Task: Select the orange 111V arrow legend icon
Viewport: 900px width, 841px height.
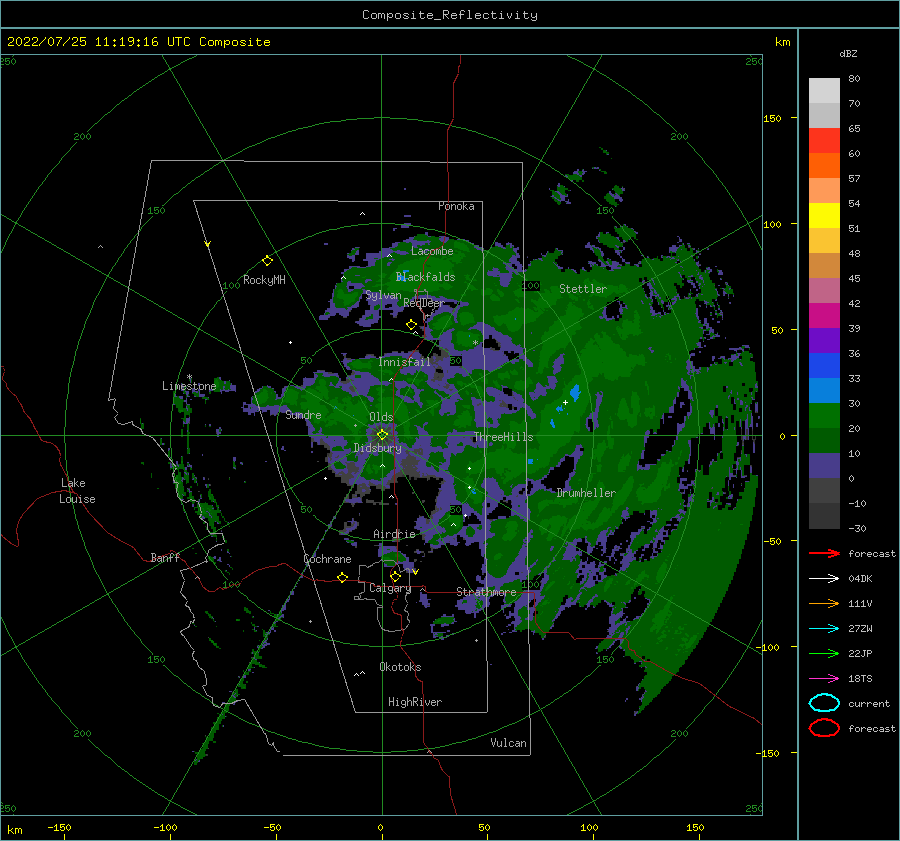Action: [x=824, y=603]
